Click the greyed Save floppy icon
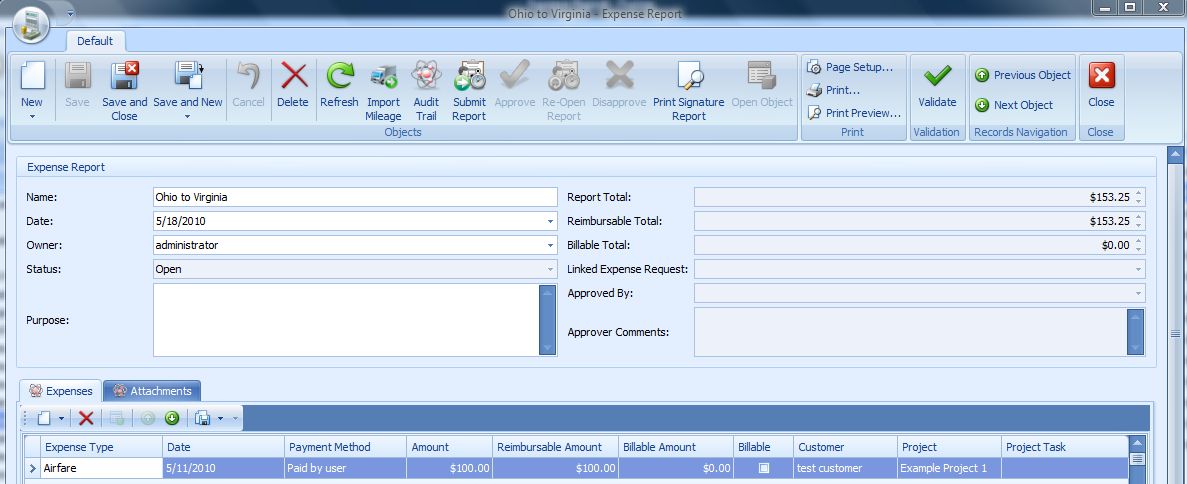The height and width of the screenshot is (484, 1187). tap(77, 76)
